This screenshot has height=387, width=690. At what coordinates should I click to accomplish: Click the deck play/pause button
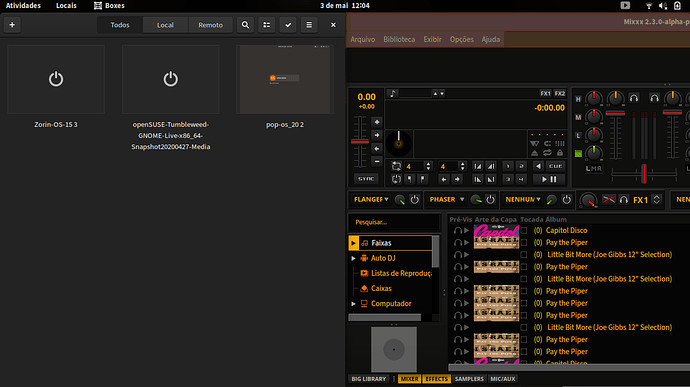[x=549, y=179]
